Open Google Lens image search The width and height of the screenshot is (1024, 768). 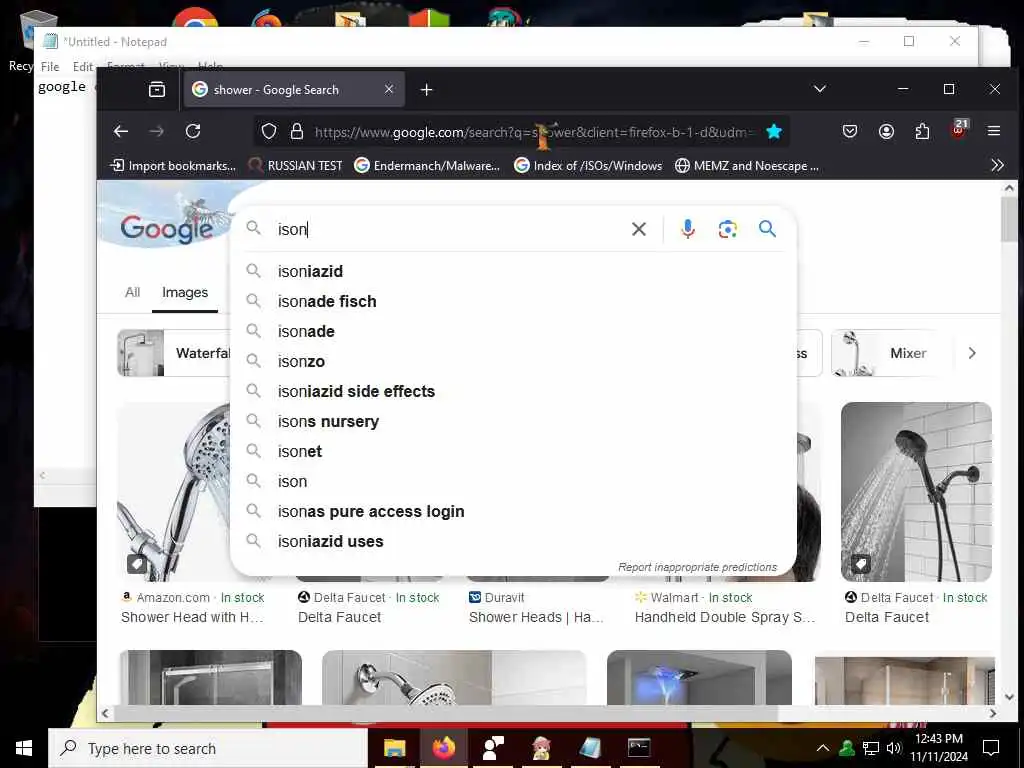[728, 229]
